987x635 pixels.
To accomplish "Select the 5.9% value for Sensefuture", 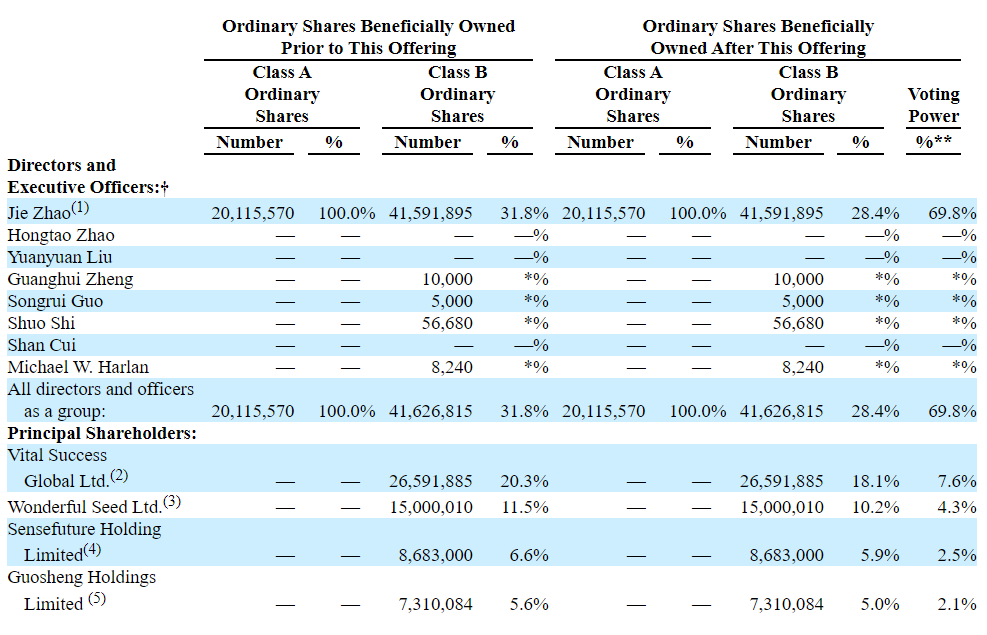I will coord(880,556).
